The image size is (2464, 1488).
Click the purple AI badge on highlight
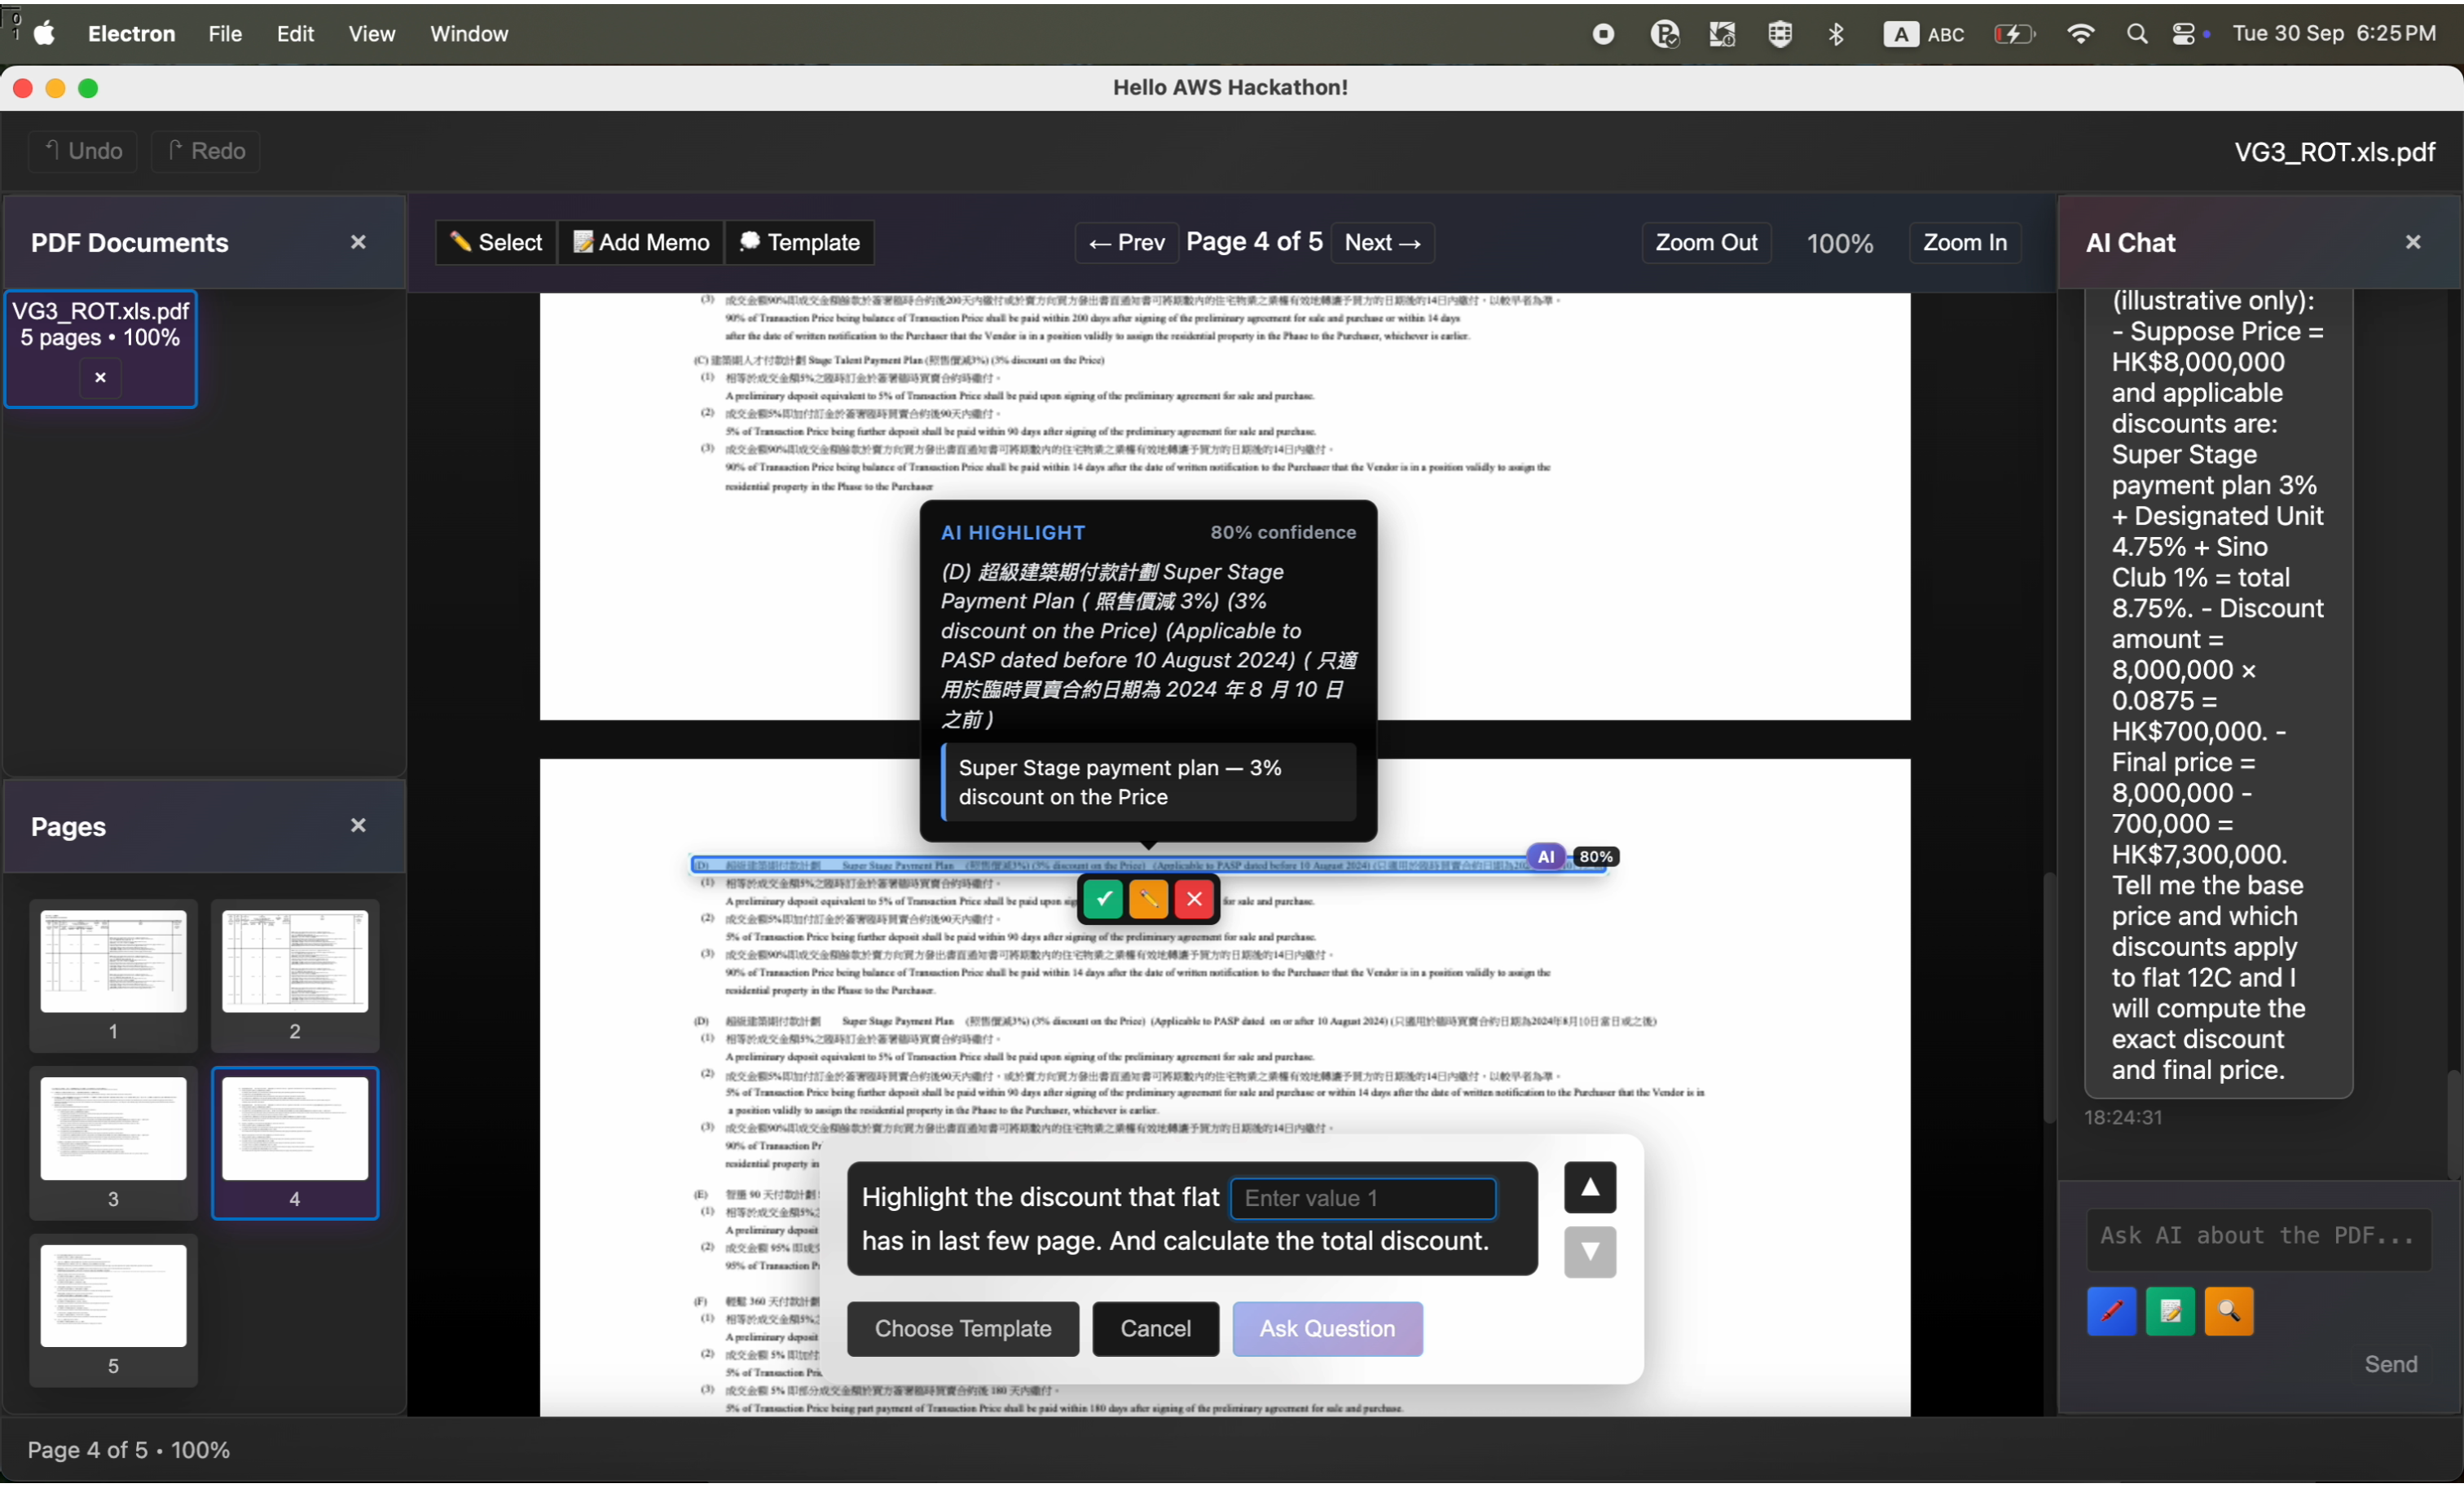click(x=1545, y=856)
